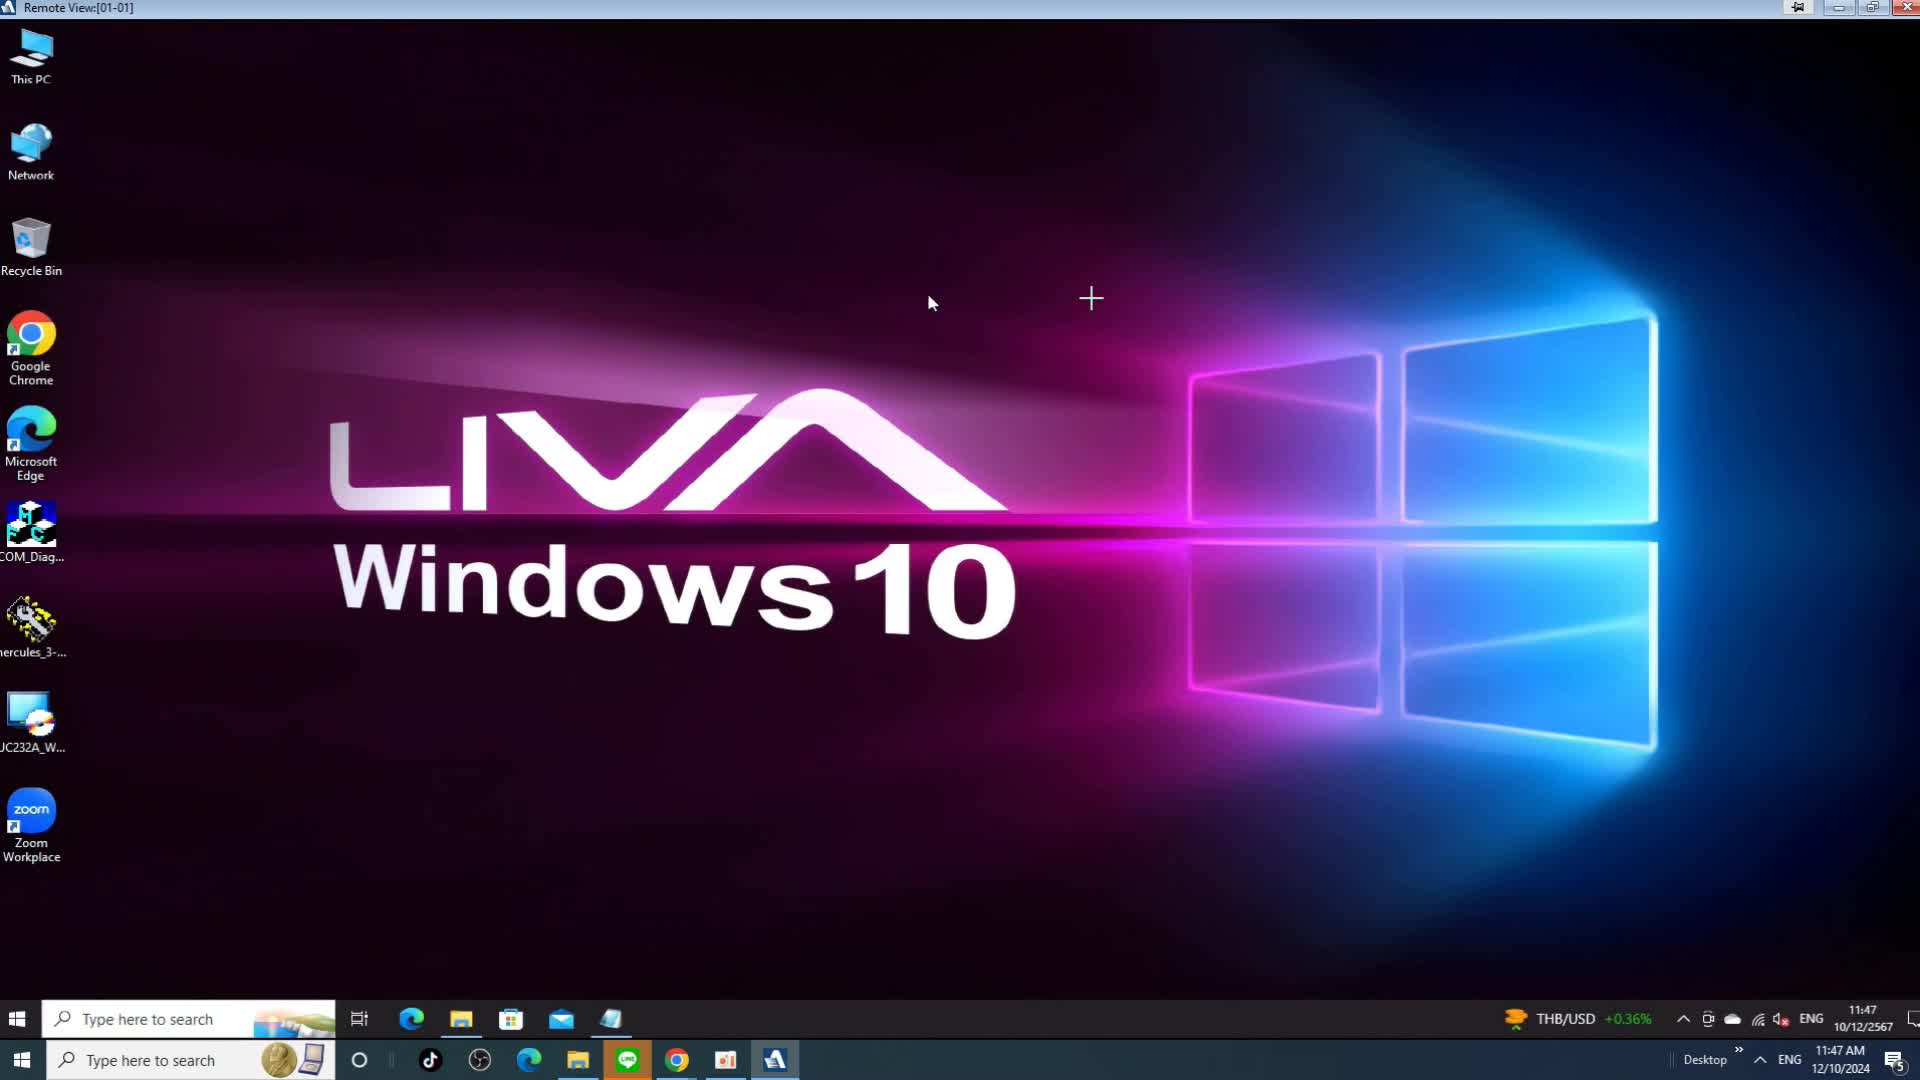Select the Recycle Bin desktop icon
The width and height of the screenshot is (1920, 1080).
point(31,247)
